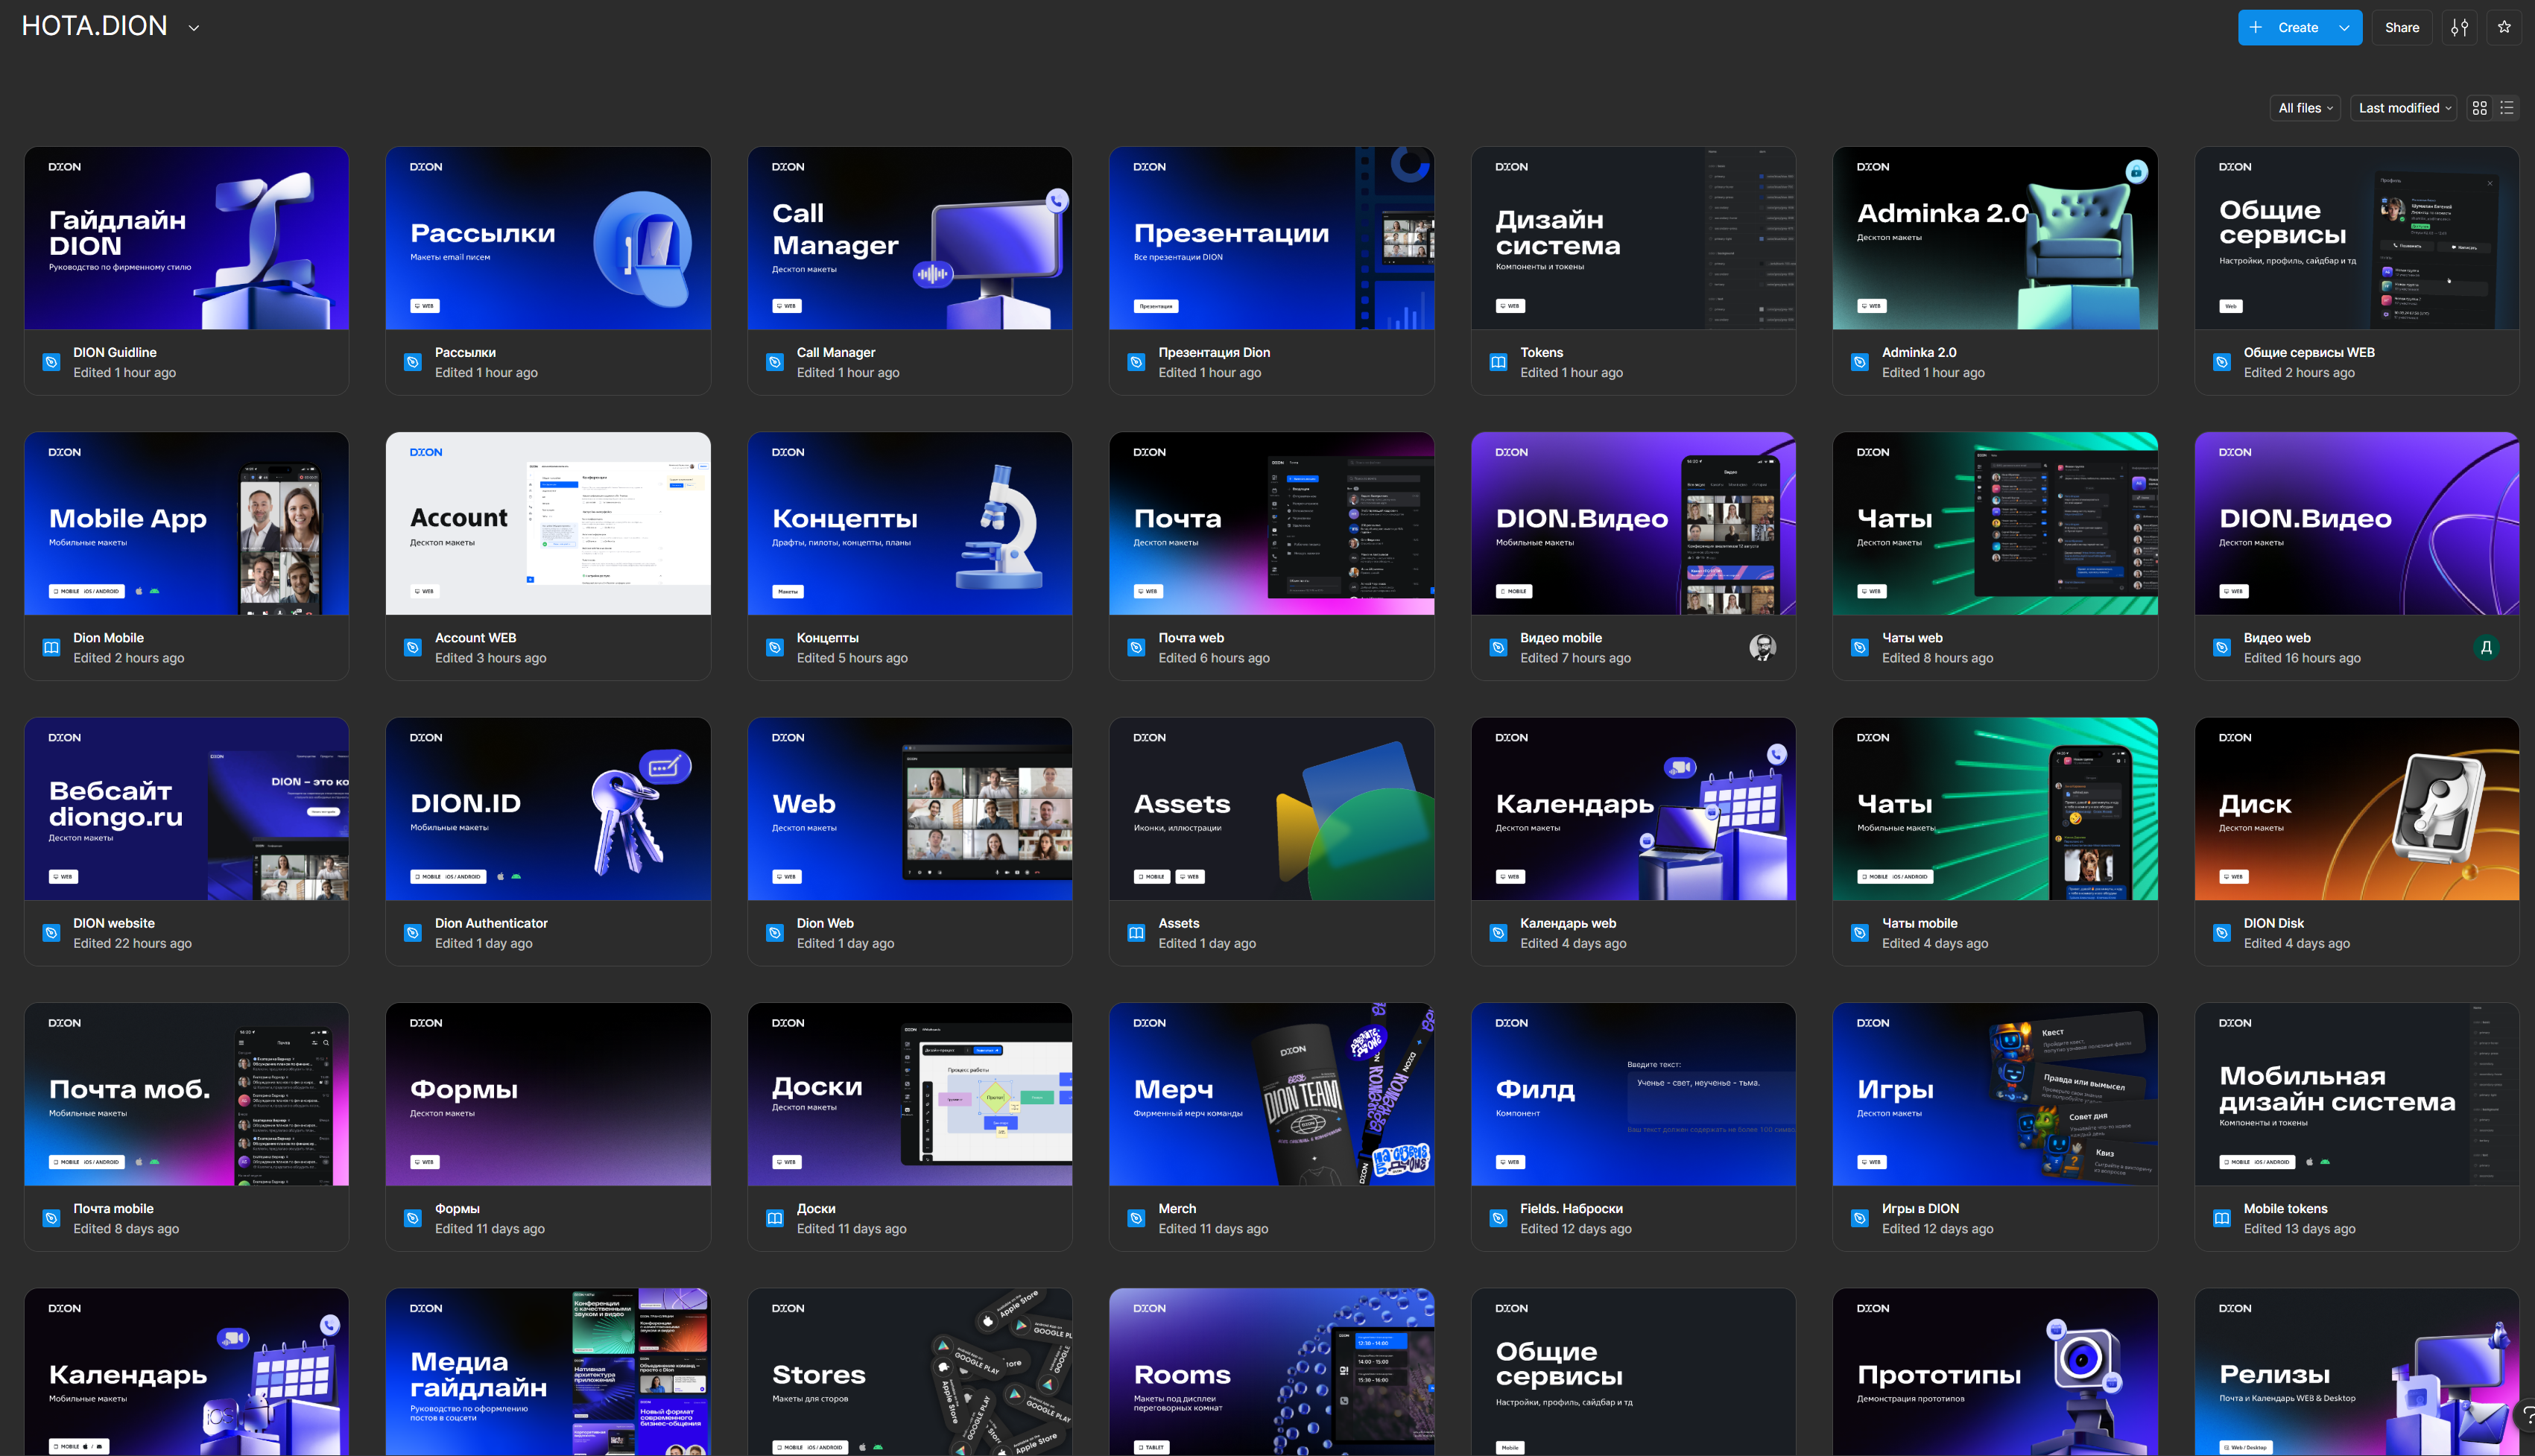Expand the HOTA.DION project name chevron

(x=194, y=28)
